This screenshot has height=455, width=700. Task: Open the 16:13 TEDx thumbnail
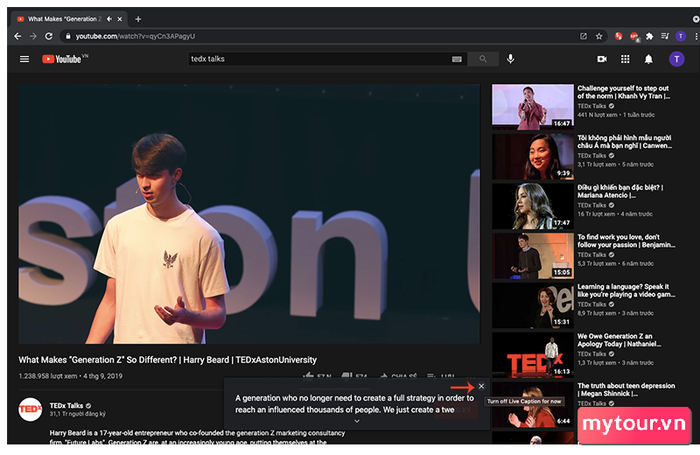click(x=533, y=355)
